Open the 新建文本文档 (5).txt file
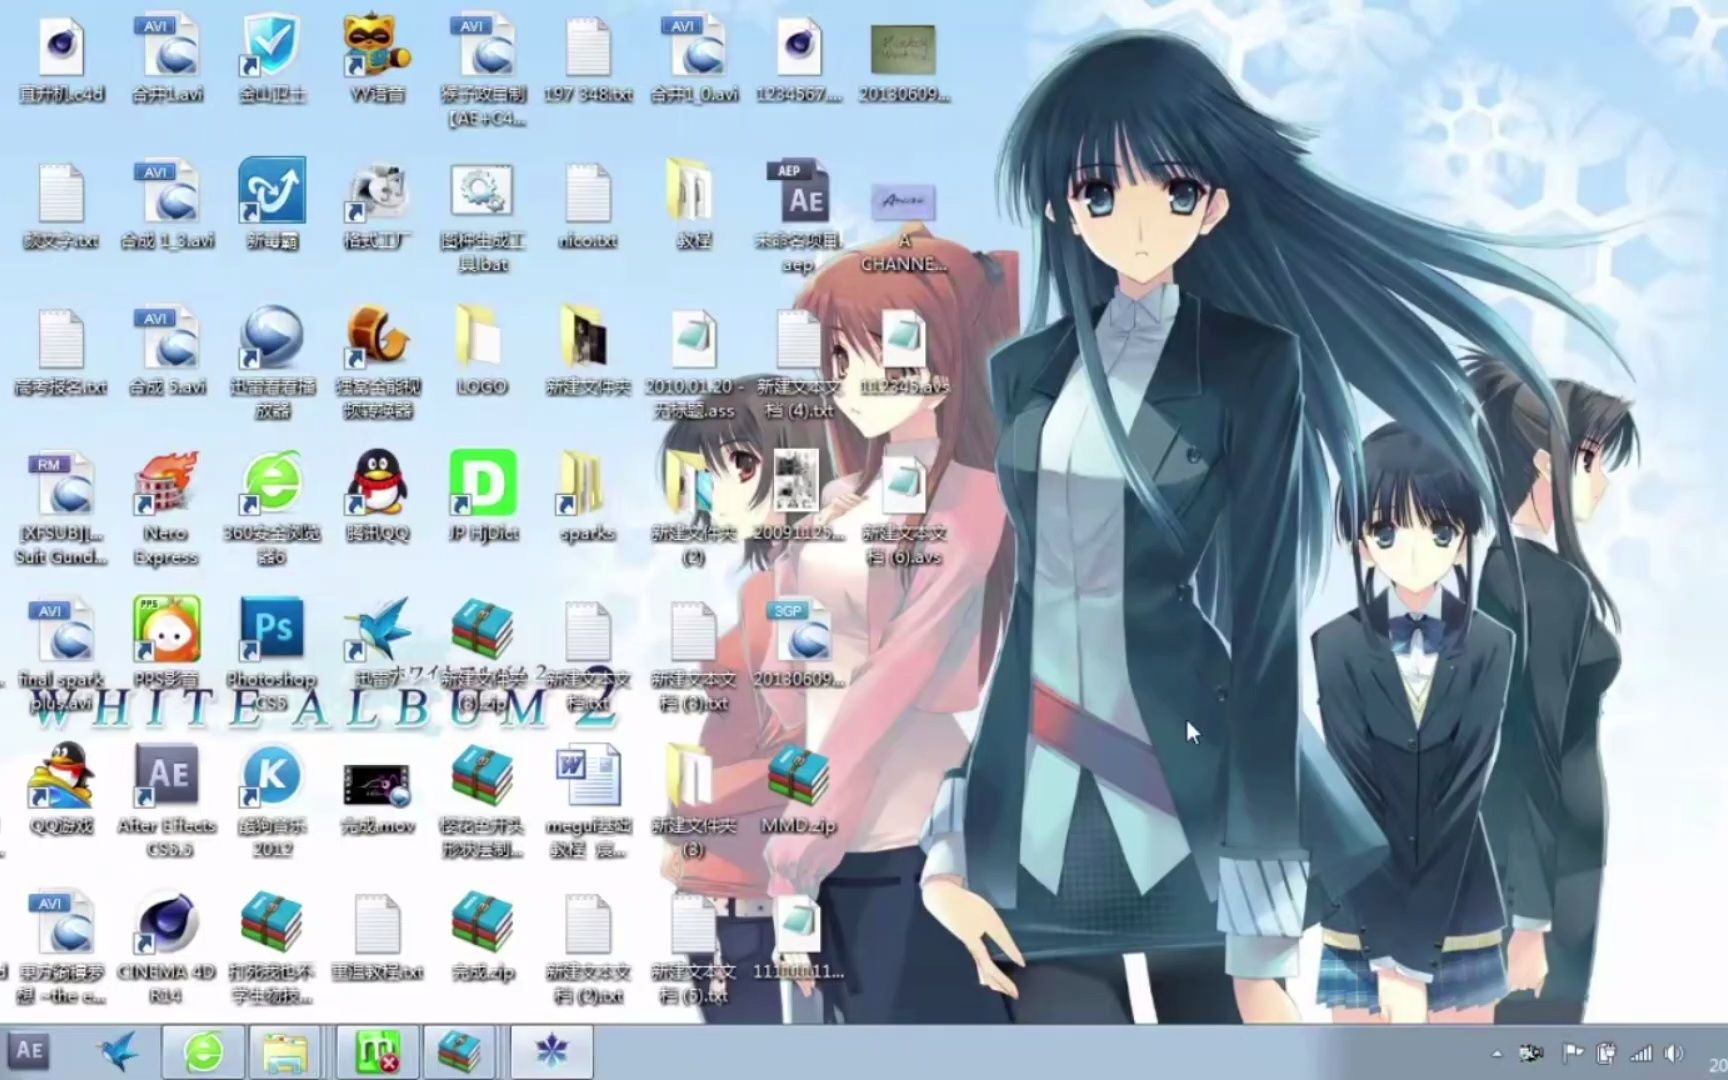 (694, 949)
